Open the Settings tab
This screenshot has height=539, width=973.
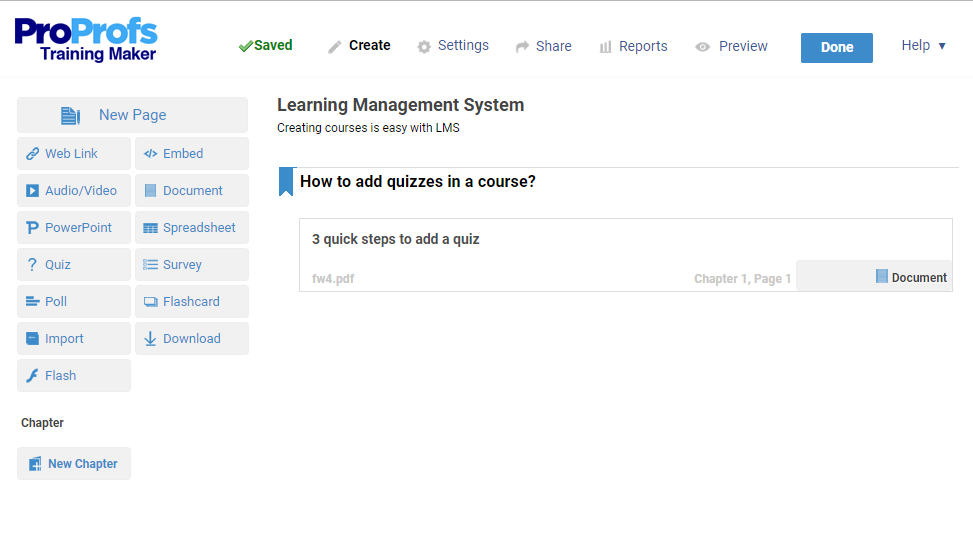coord(453,46)
